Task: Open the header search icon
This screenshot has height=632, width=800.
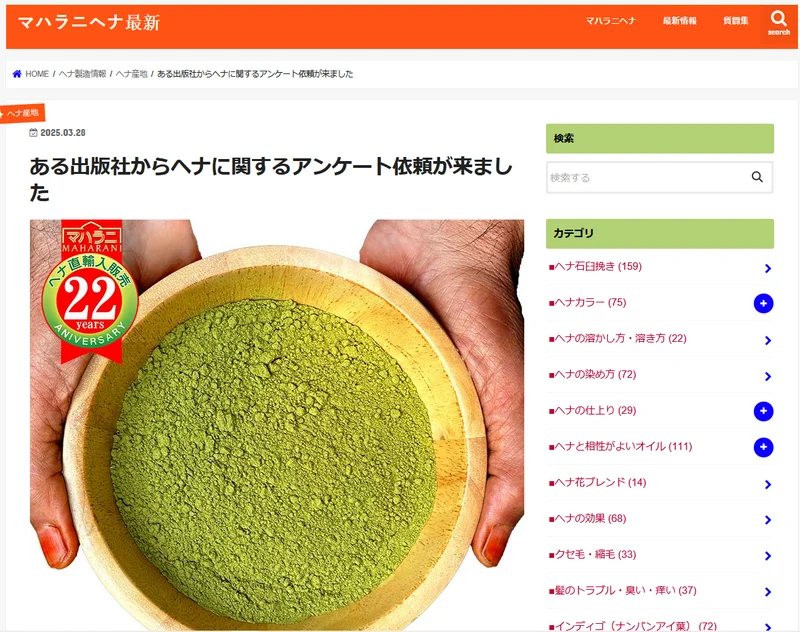Action: 779,23
